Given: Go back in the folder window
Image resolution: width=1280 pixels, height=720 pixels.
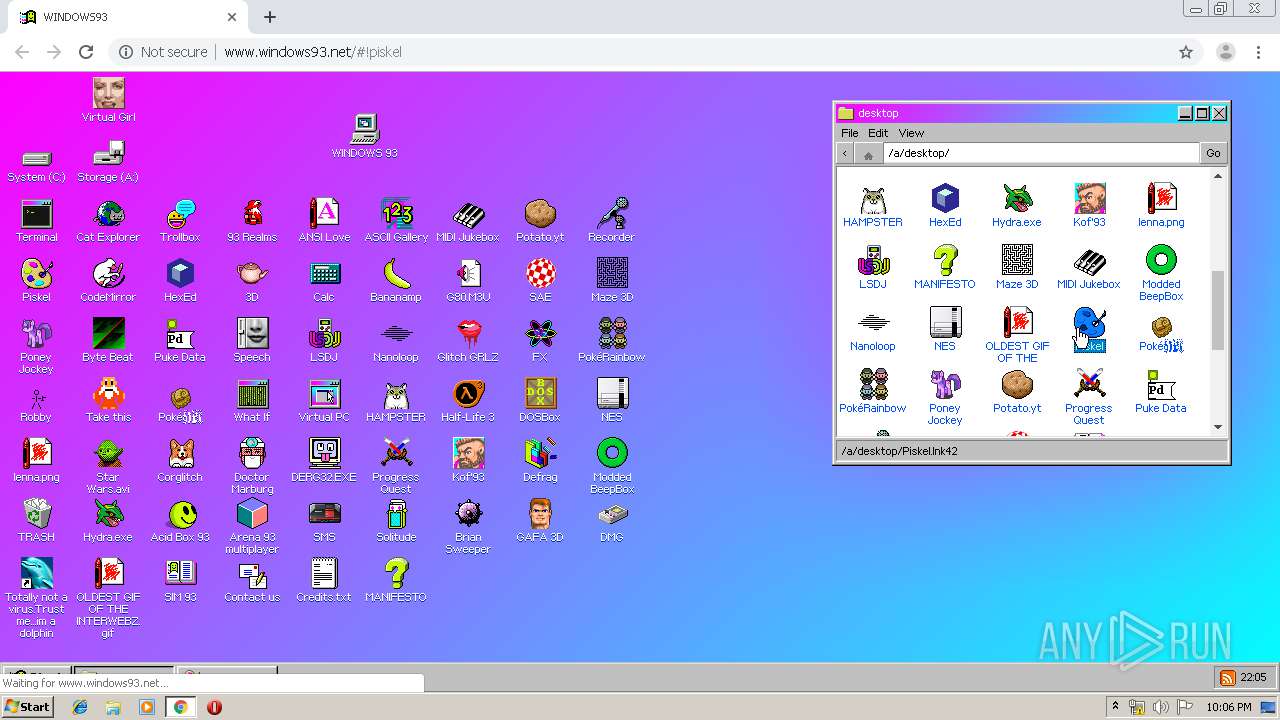Looking at the screenshot, I should (x=846, y=153).
